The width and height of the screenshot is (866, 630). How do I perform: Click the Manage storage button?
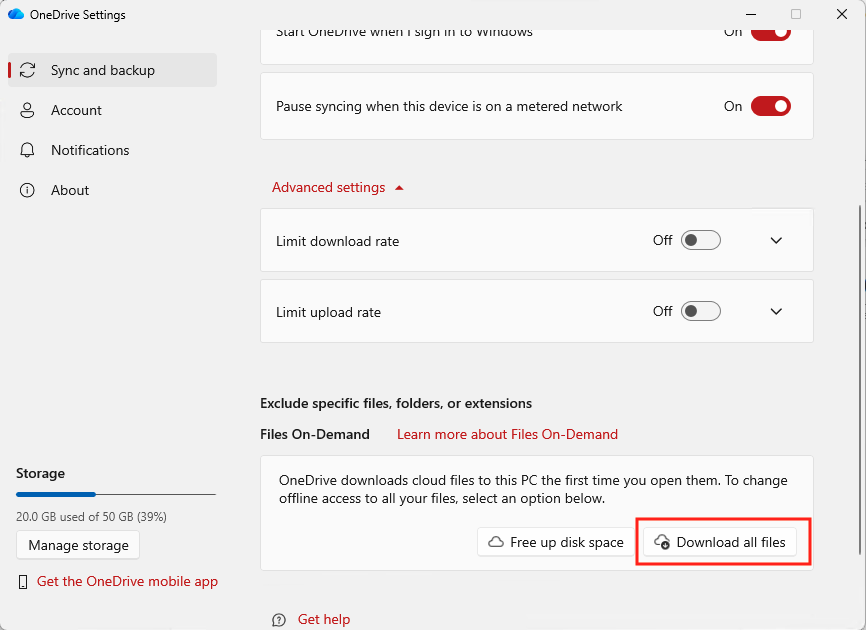point(78,546)
